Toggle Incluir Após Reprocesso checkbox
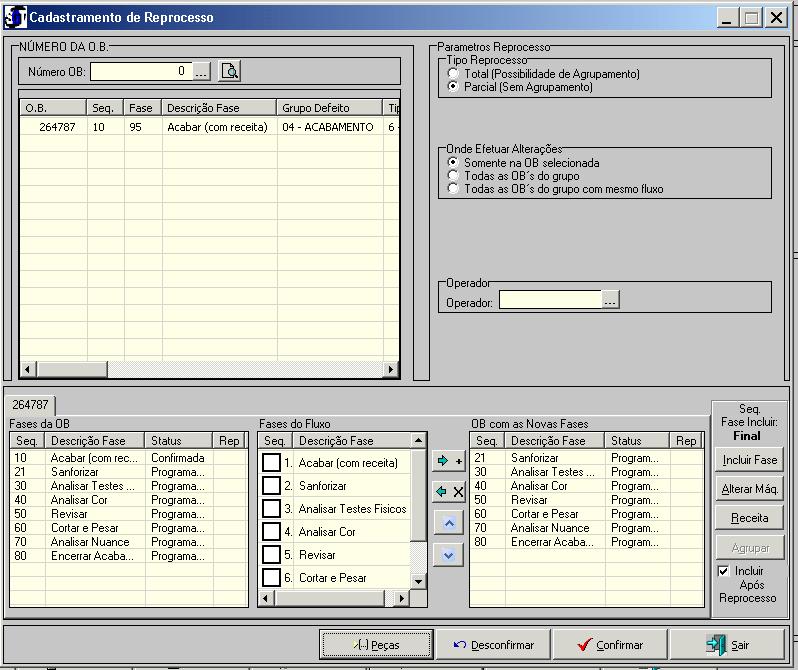This screenshot has height=670, width=798. tap(724, 571)
